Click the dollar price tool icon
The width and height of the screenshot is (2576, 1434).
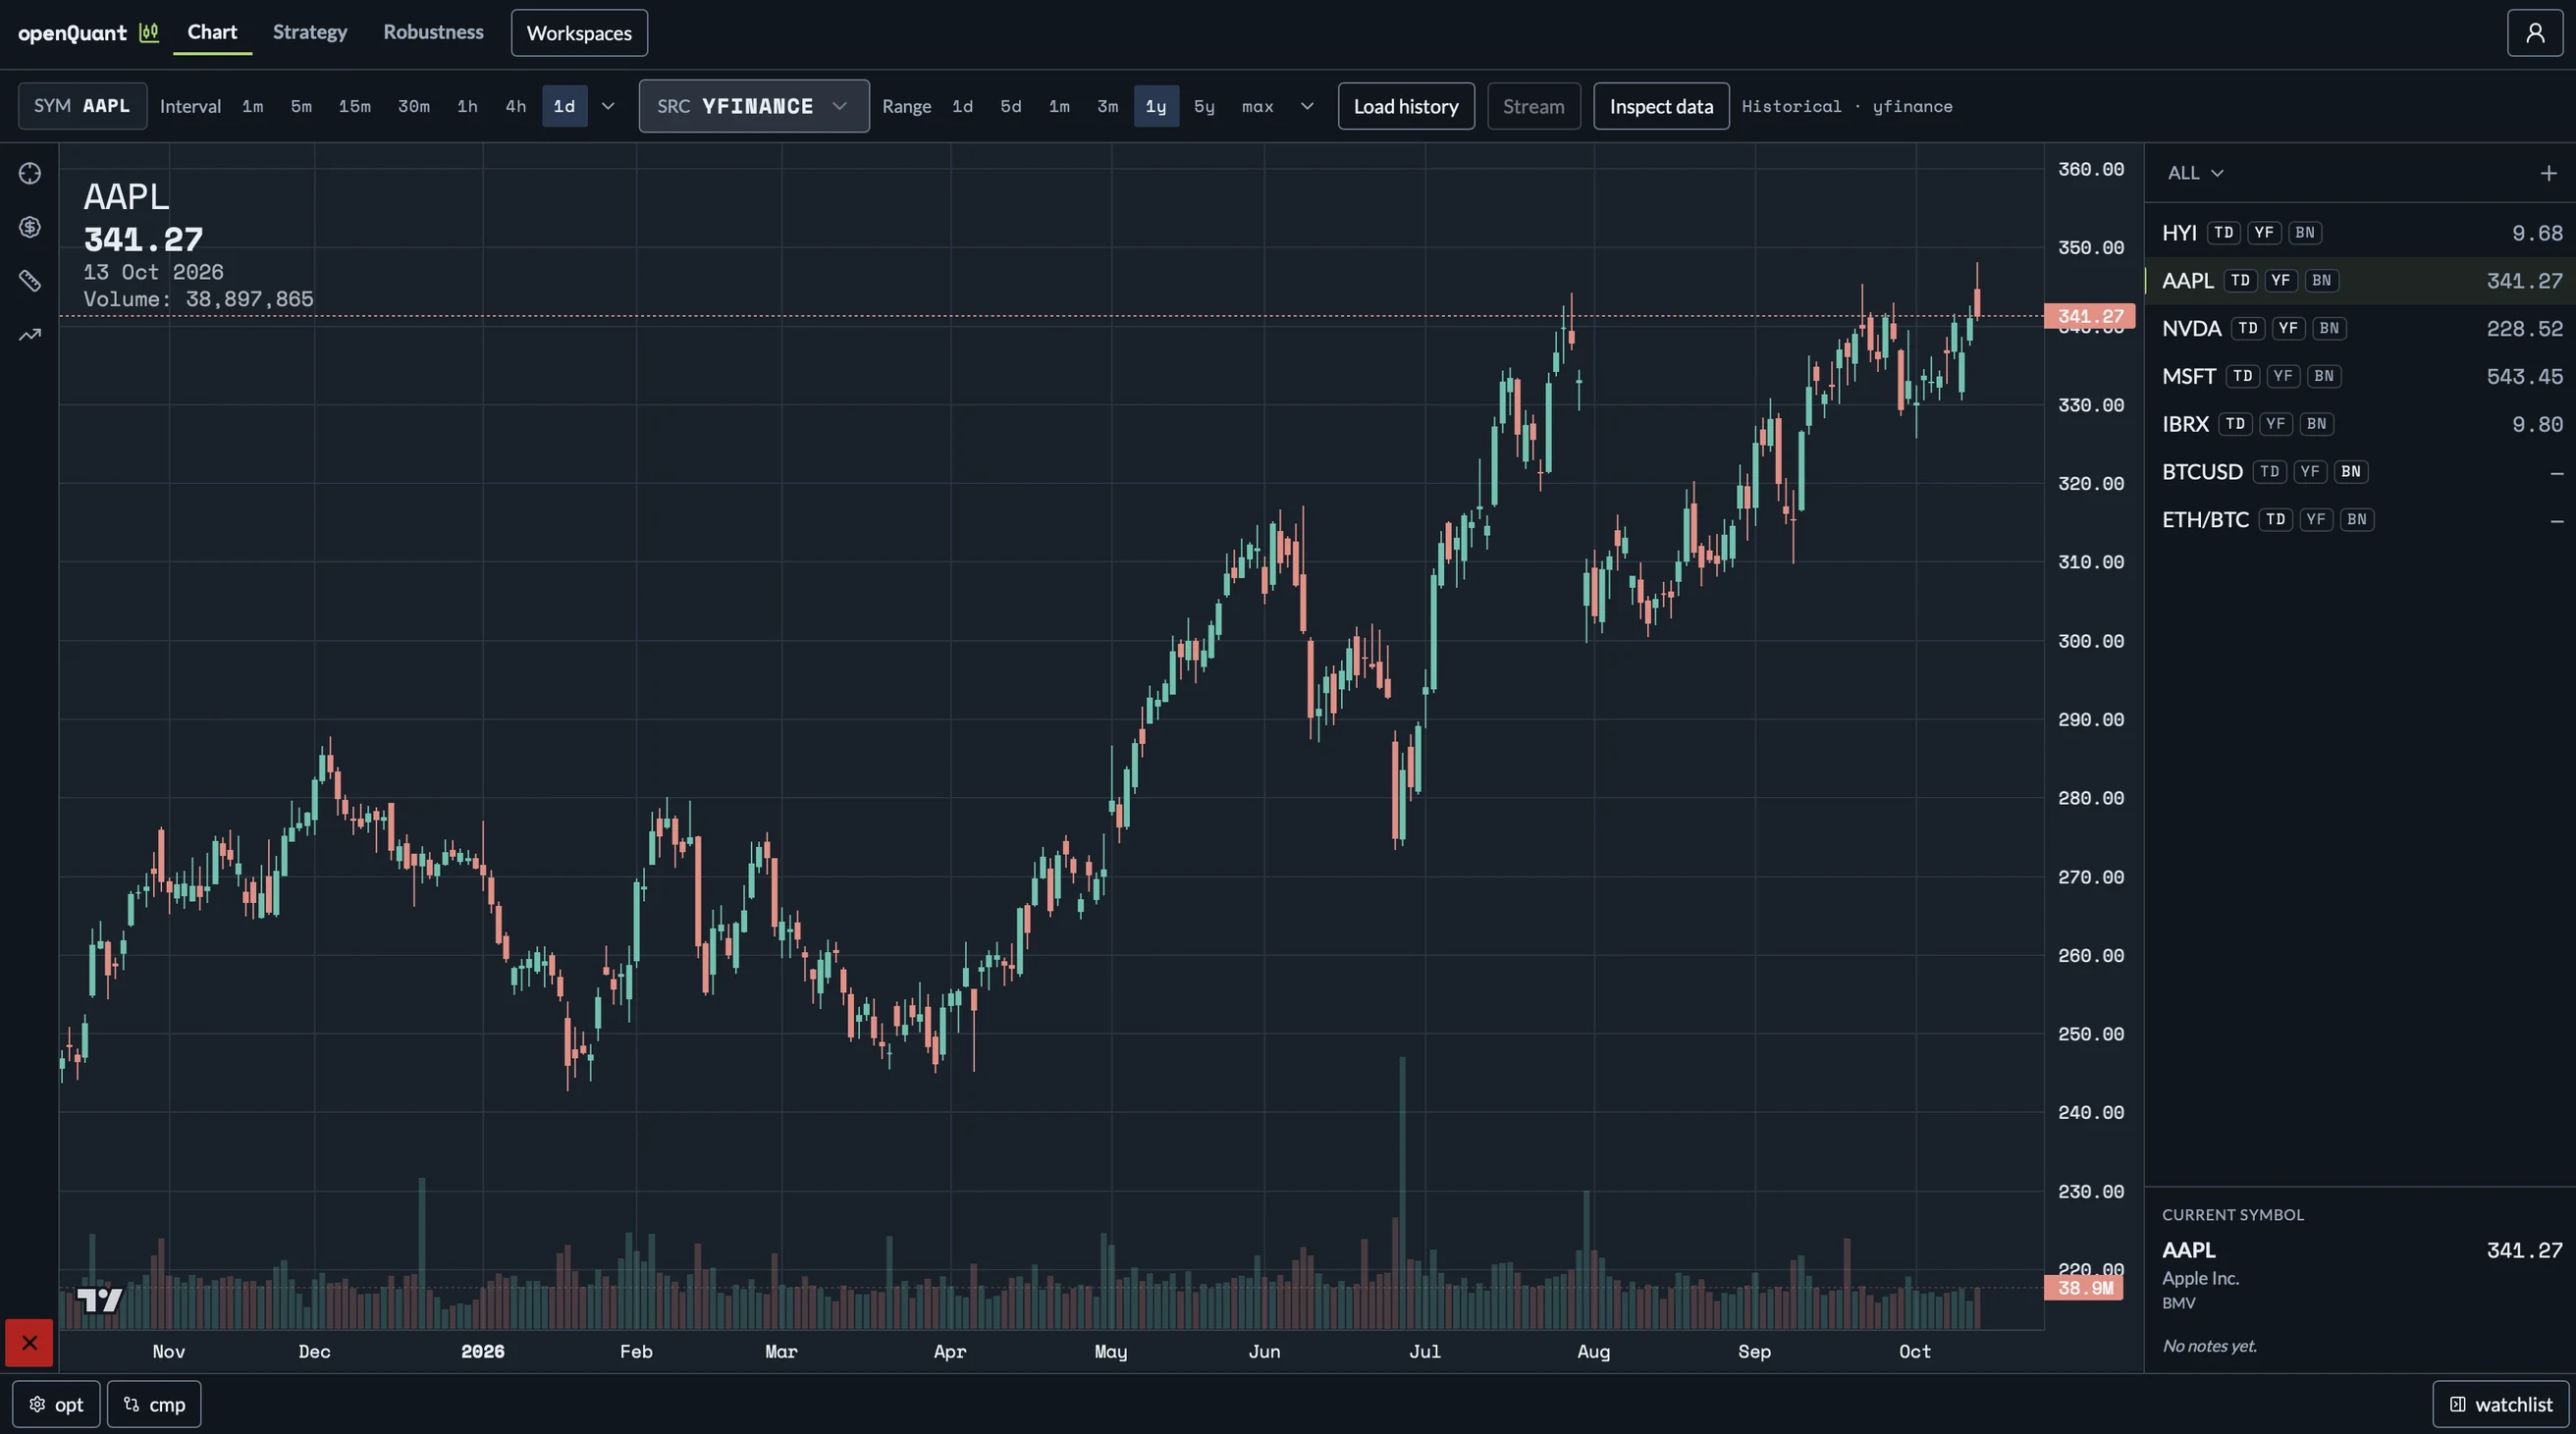coord(30,227)
